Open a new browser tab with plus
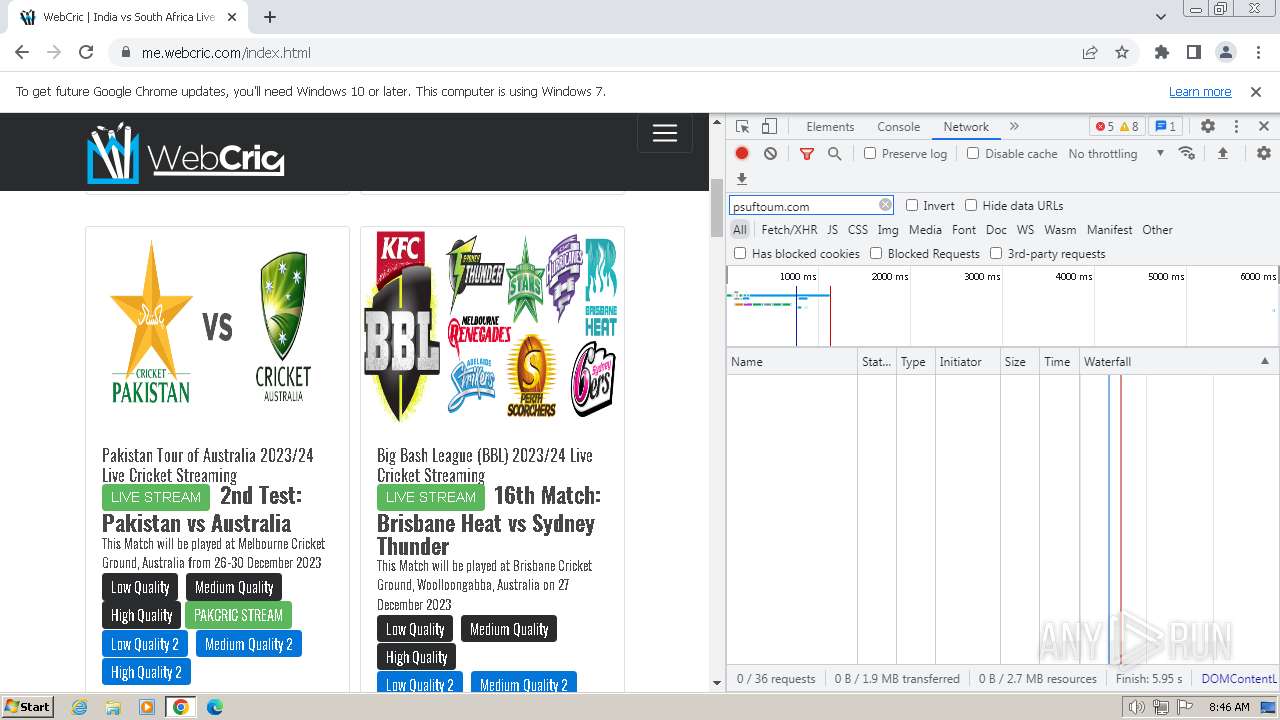1280x720 pixels. [x=270, y=17]
